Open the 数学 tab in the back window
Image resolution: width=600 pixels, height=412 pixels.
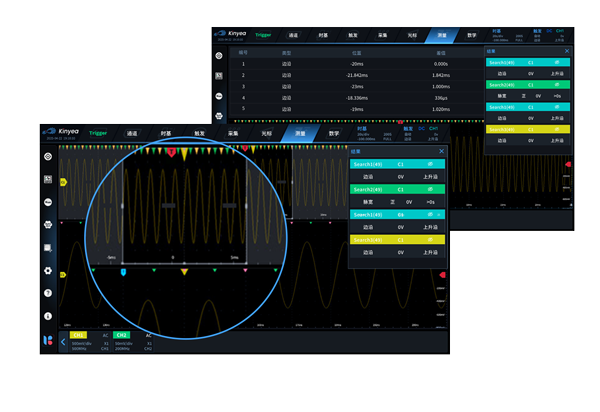[x=471, y=35]
